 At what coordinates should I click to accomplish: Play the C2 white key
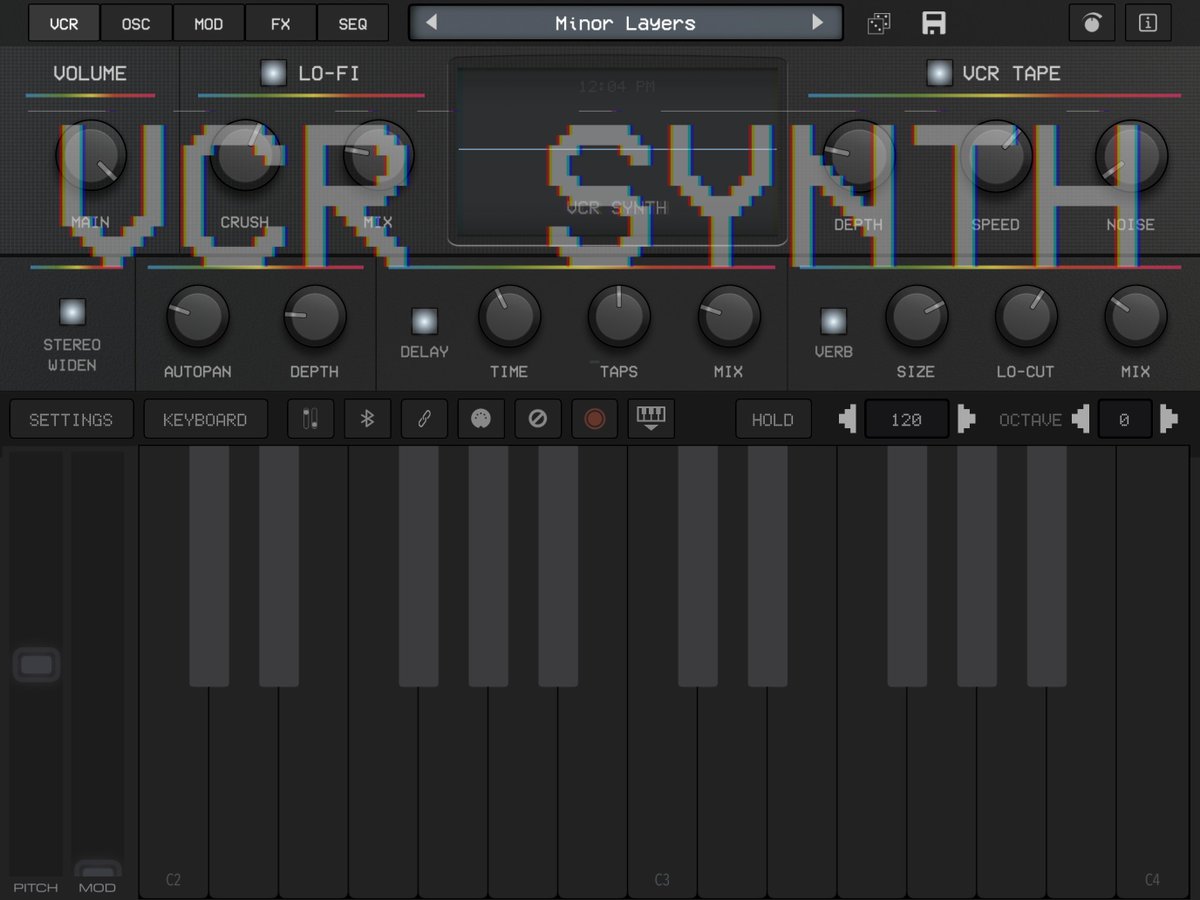click(174, 790)
